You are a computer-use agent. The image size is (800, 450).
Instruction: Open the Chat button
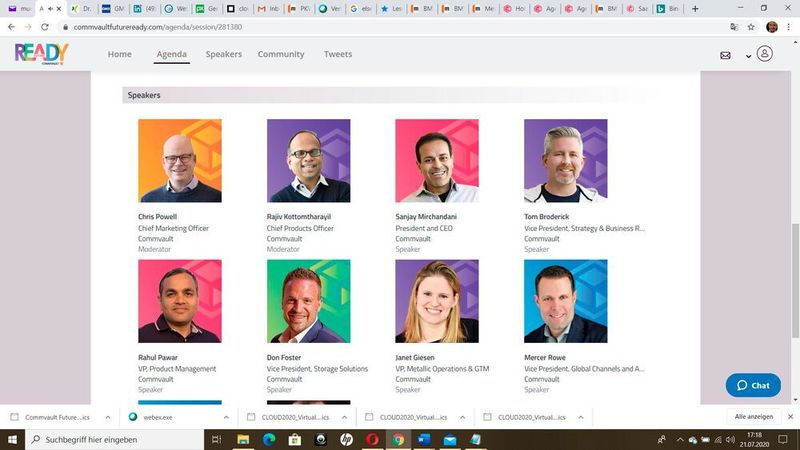click(753, 385)
